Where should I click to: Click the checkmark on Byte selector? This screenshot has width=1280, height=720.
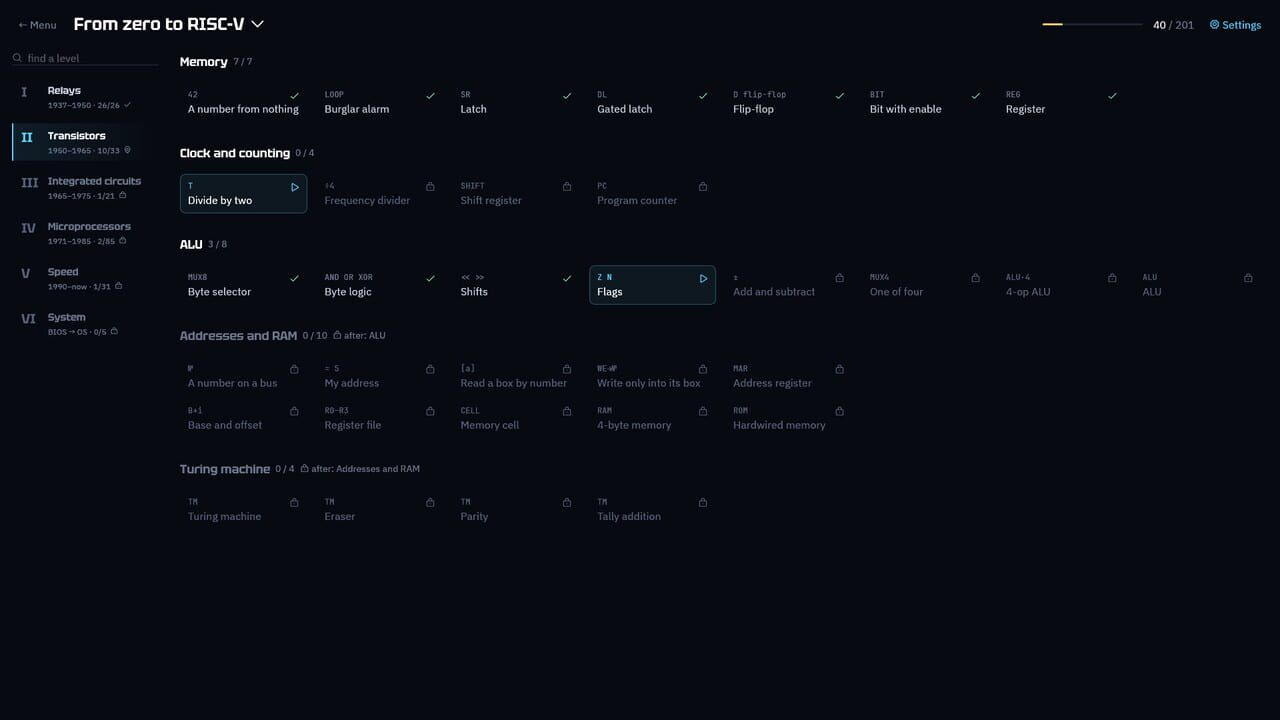pos(294,278)
